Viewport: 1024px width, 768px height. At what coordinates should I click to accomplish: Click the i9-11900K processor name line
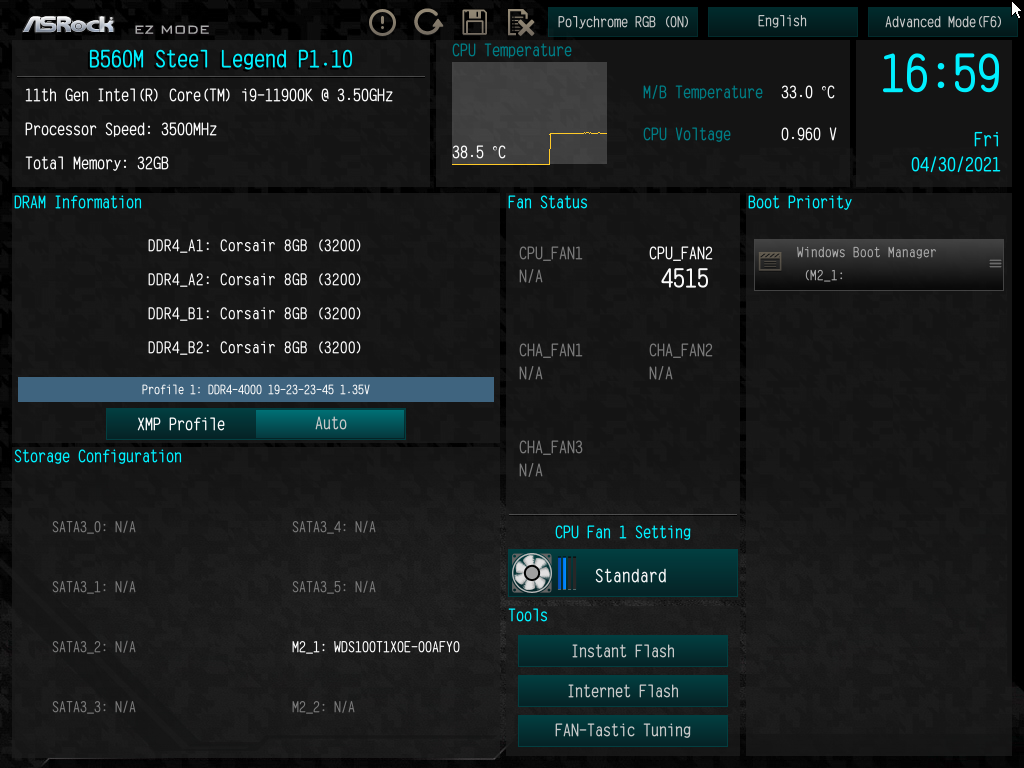[209, 96]
